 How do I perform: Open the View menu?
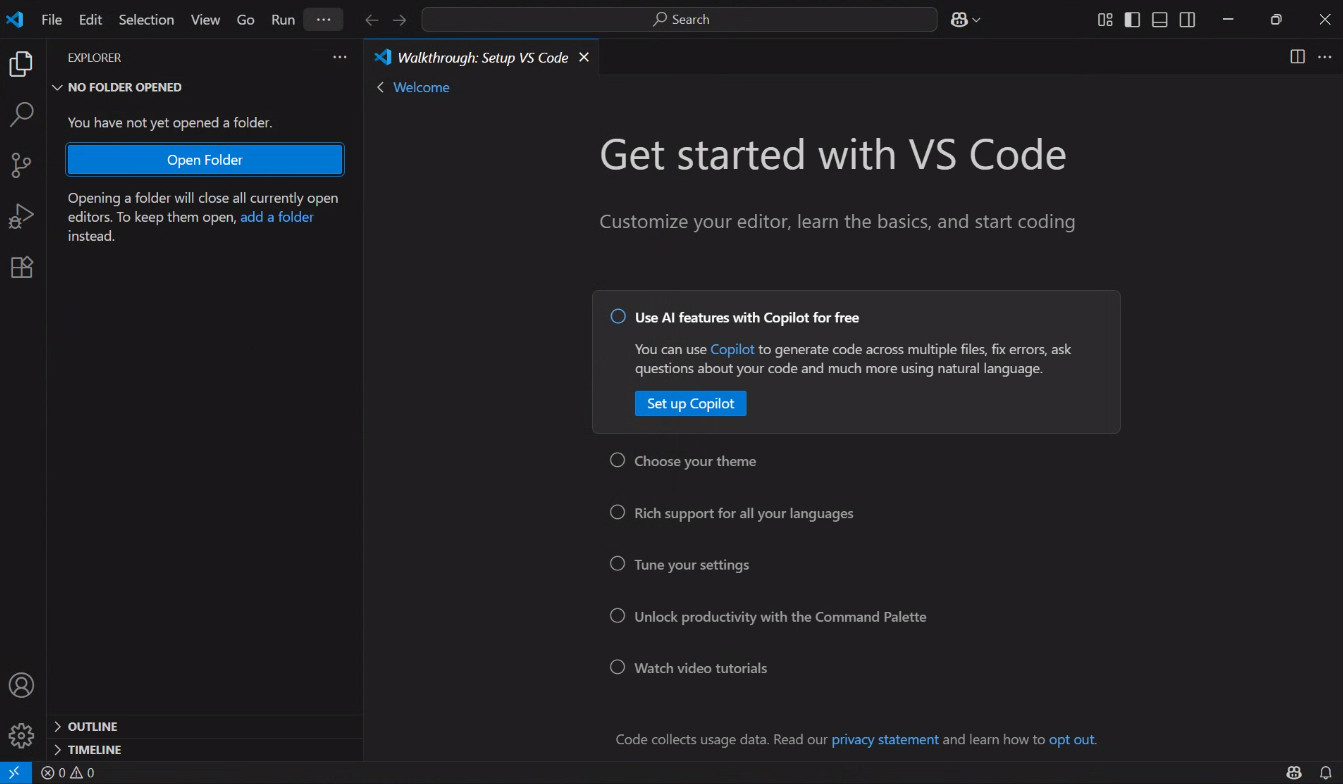point(205,19)
